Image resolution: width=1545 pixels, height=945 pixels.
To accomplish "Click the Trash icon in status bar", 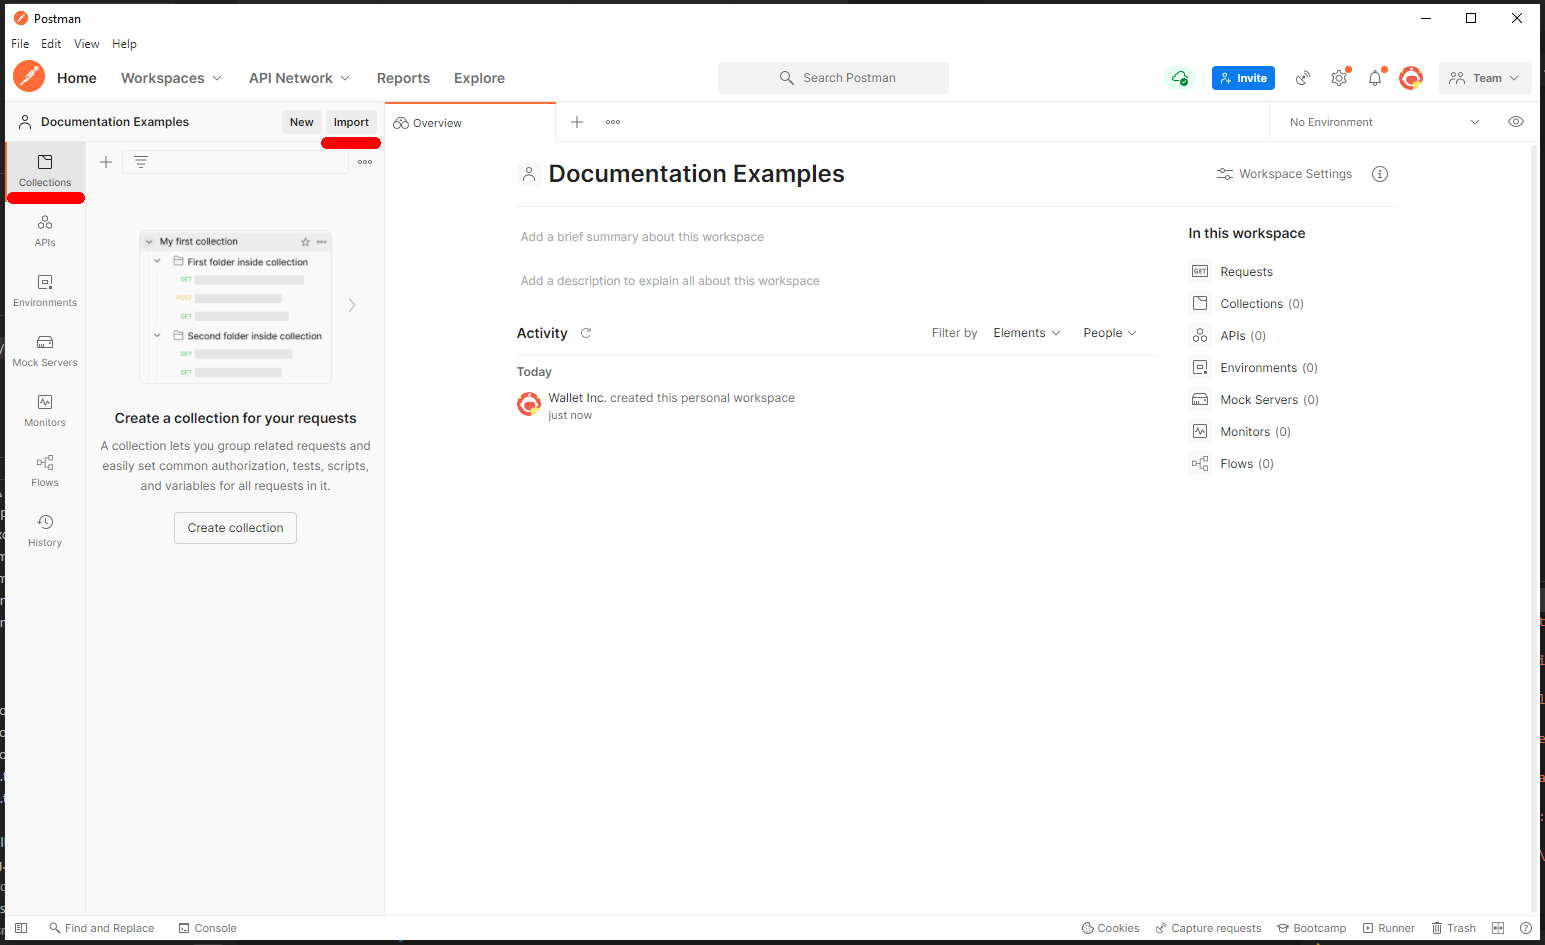I will coord(1453,928).
